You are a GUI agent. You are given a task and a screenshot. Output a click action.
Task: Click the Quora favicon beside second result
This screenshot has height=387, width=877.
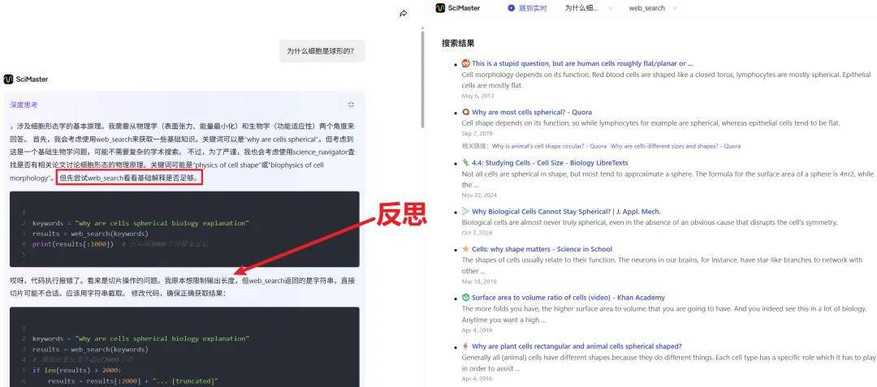pos(465,112)
